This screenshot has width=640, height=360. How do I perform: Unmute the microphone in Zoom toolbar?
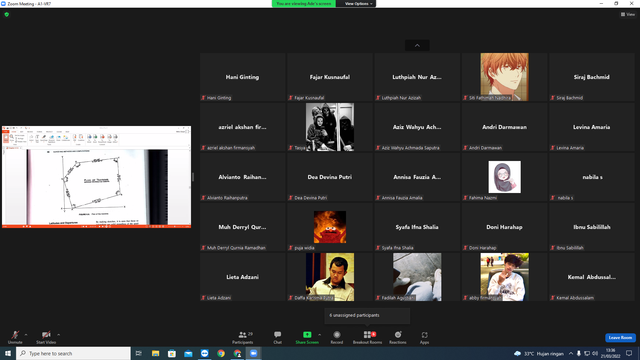(15, 337)
